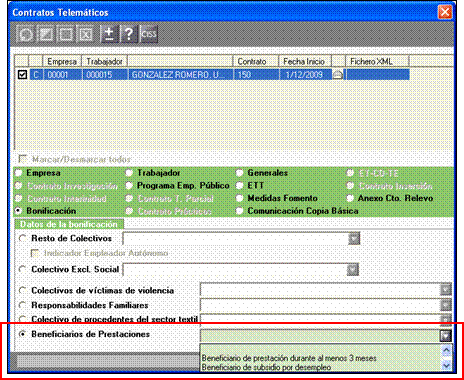464x380 pixels.
Task: Collapse the Beneficiarios de Prestaciones dropdown
Action: [x=446, y=335]
